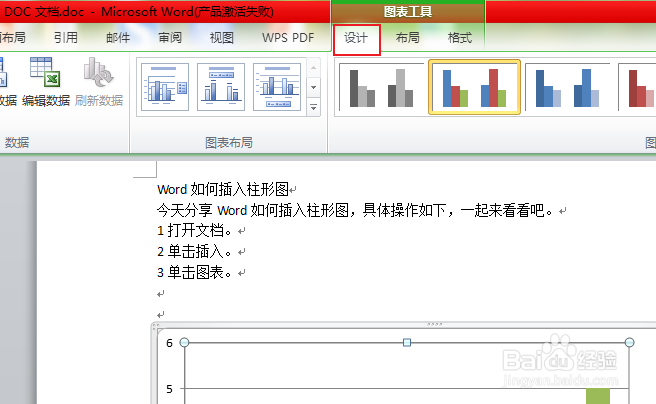
Task: Switch to the 审阅 ribbon tab
Action: click(170, 38)
